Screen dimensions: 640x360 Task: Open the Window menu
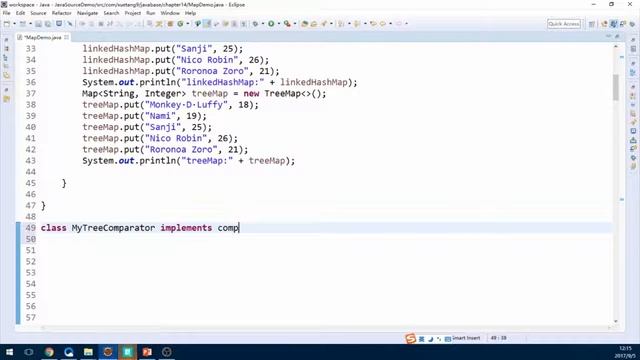coord(170,13)
